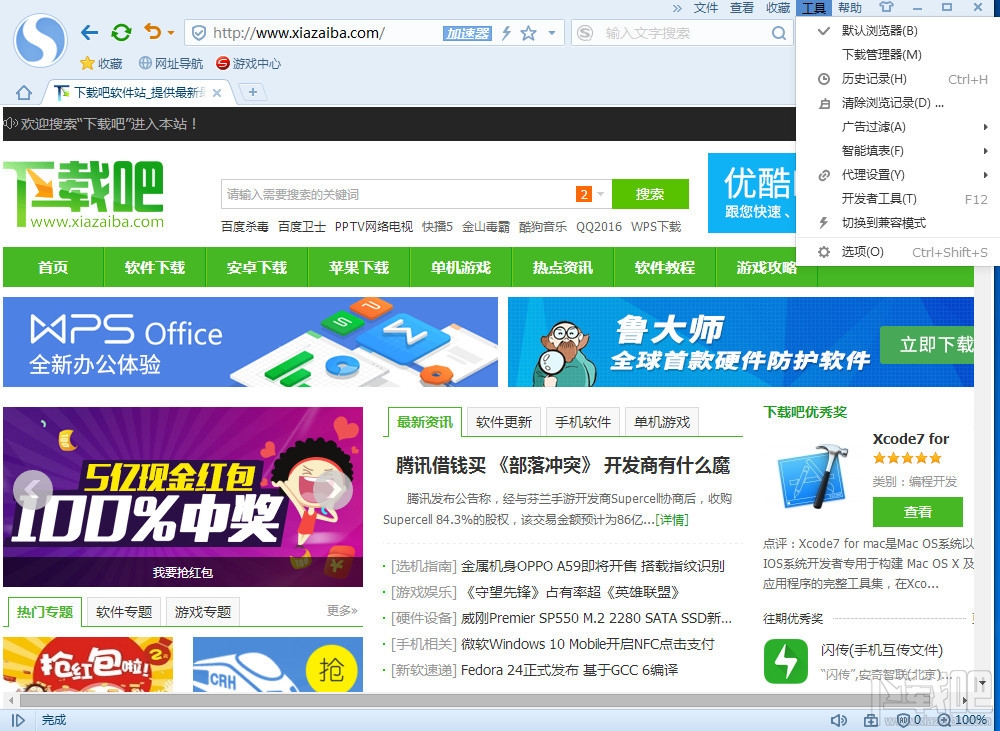Click the Sogou search engine icon
Screen dimensions: 1000x731
coord(585,33)
